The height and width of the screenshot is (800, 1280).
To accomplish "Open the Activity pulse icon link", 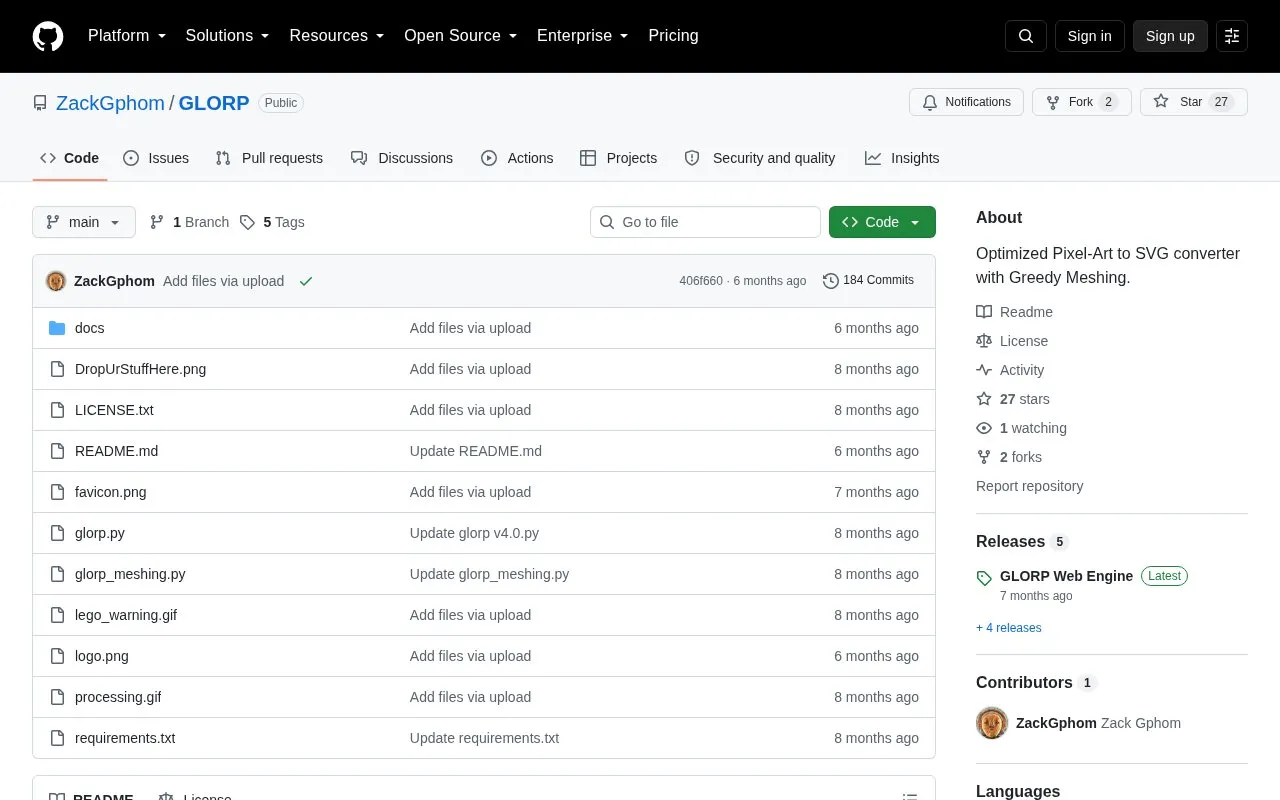I will (x=984, y=370).
